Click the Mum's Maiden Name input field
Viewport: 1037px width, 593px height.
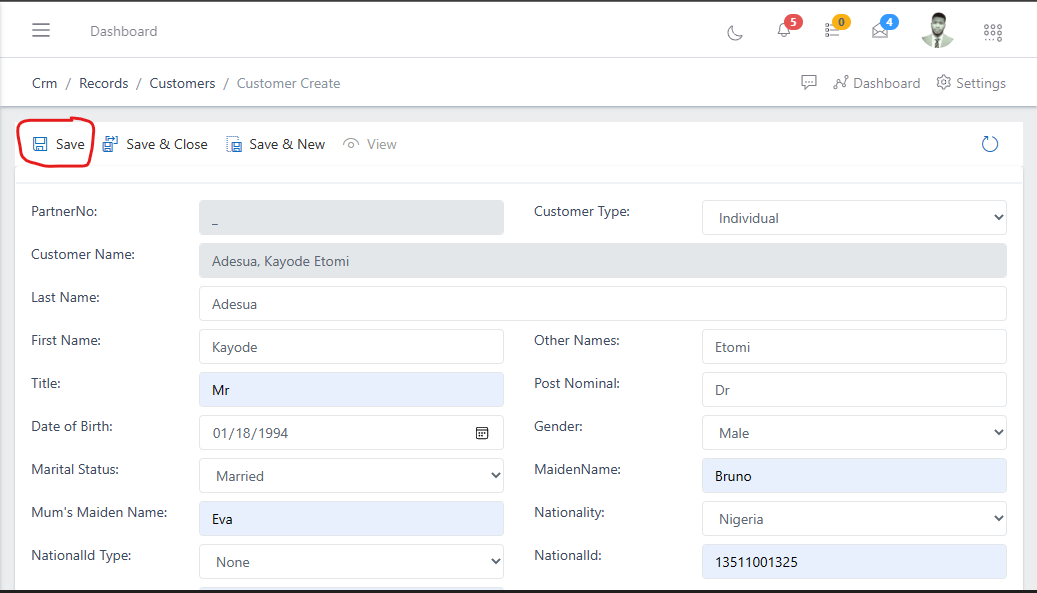[351, 518]
